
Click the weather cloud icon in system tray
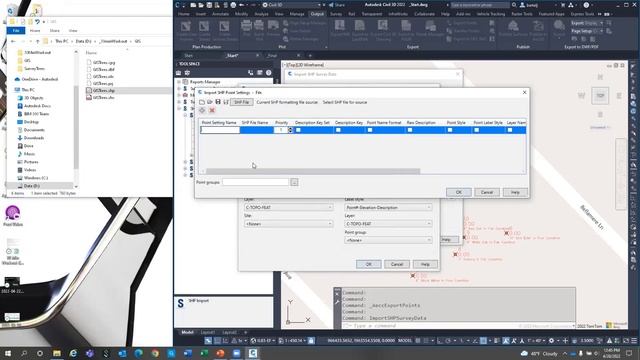click(x=524, y=353)
